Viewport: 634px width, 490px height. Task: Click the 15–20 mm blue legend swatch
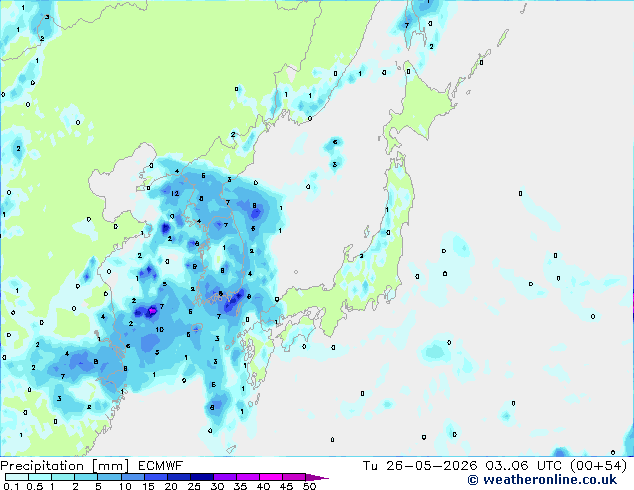(155, 477)
